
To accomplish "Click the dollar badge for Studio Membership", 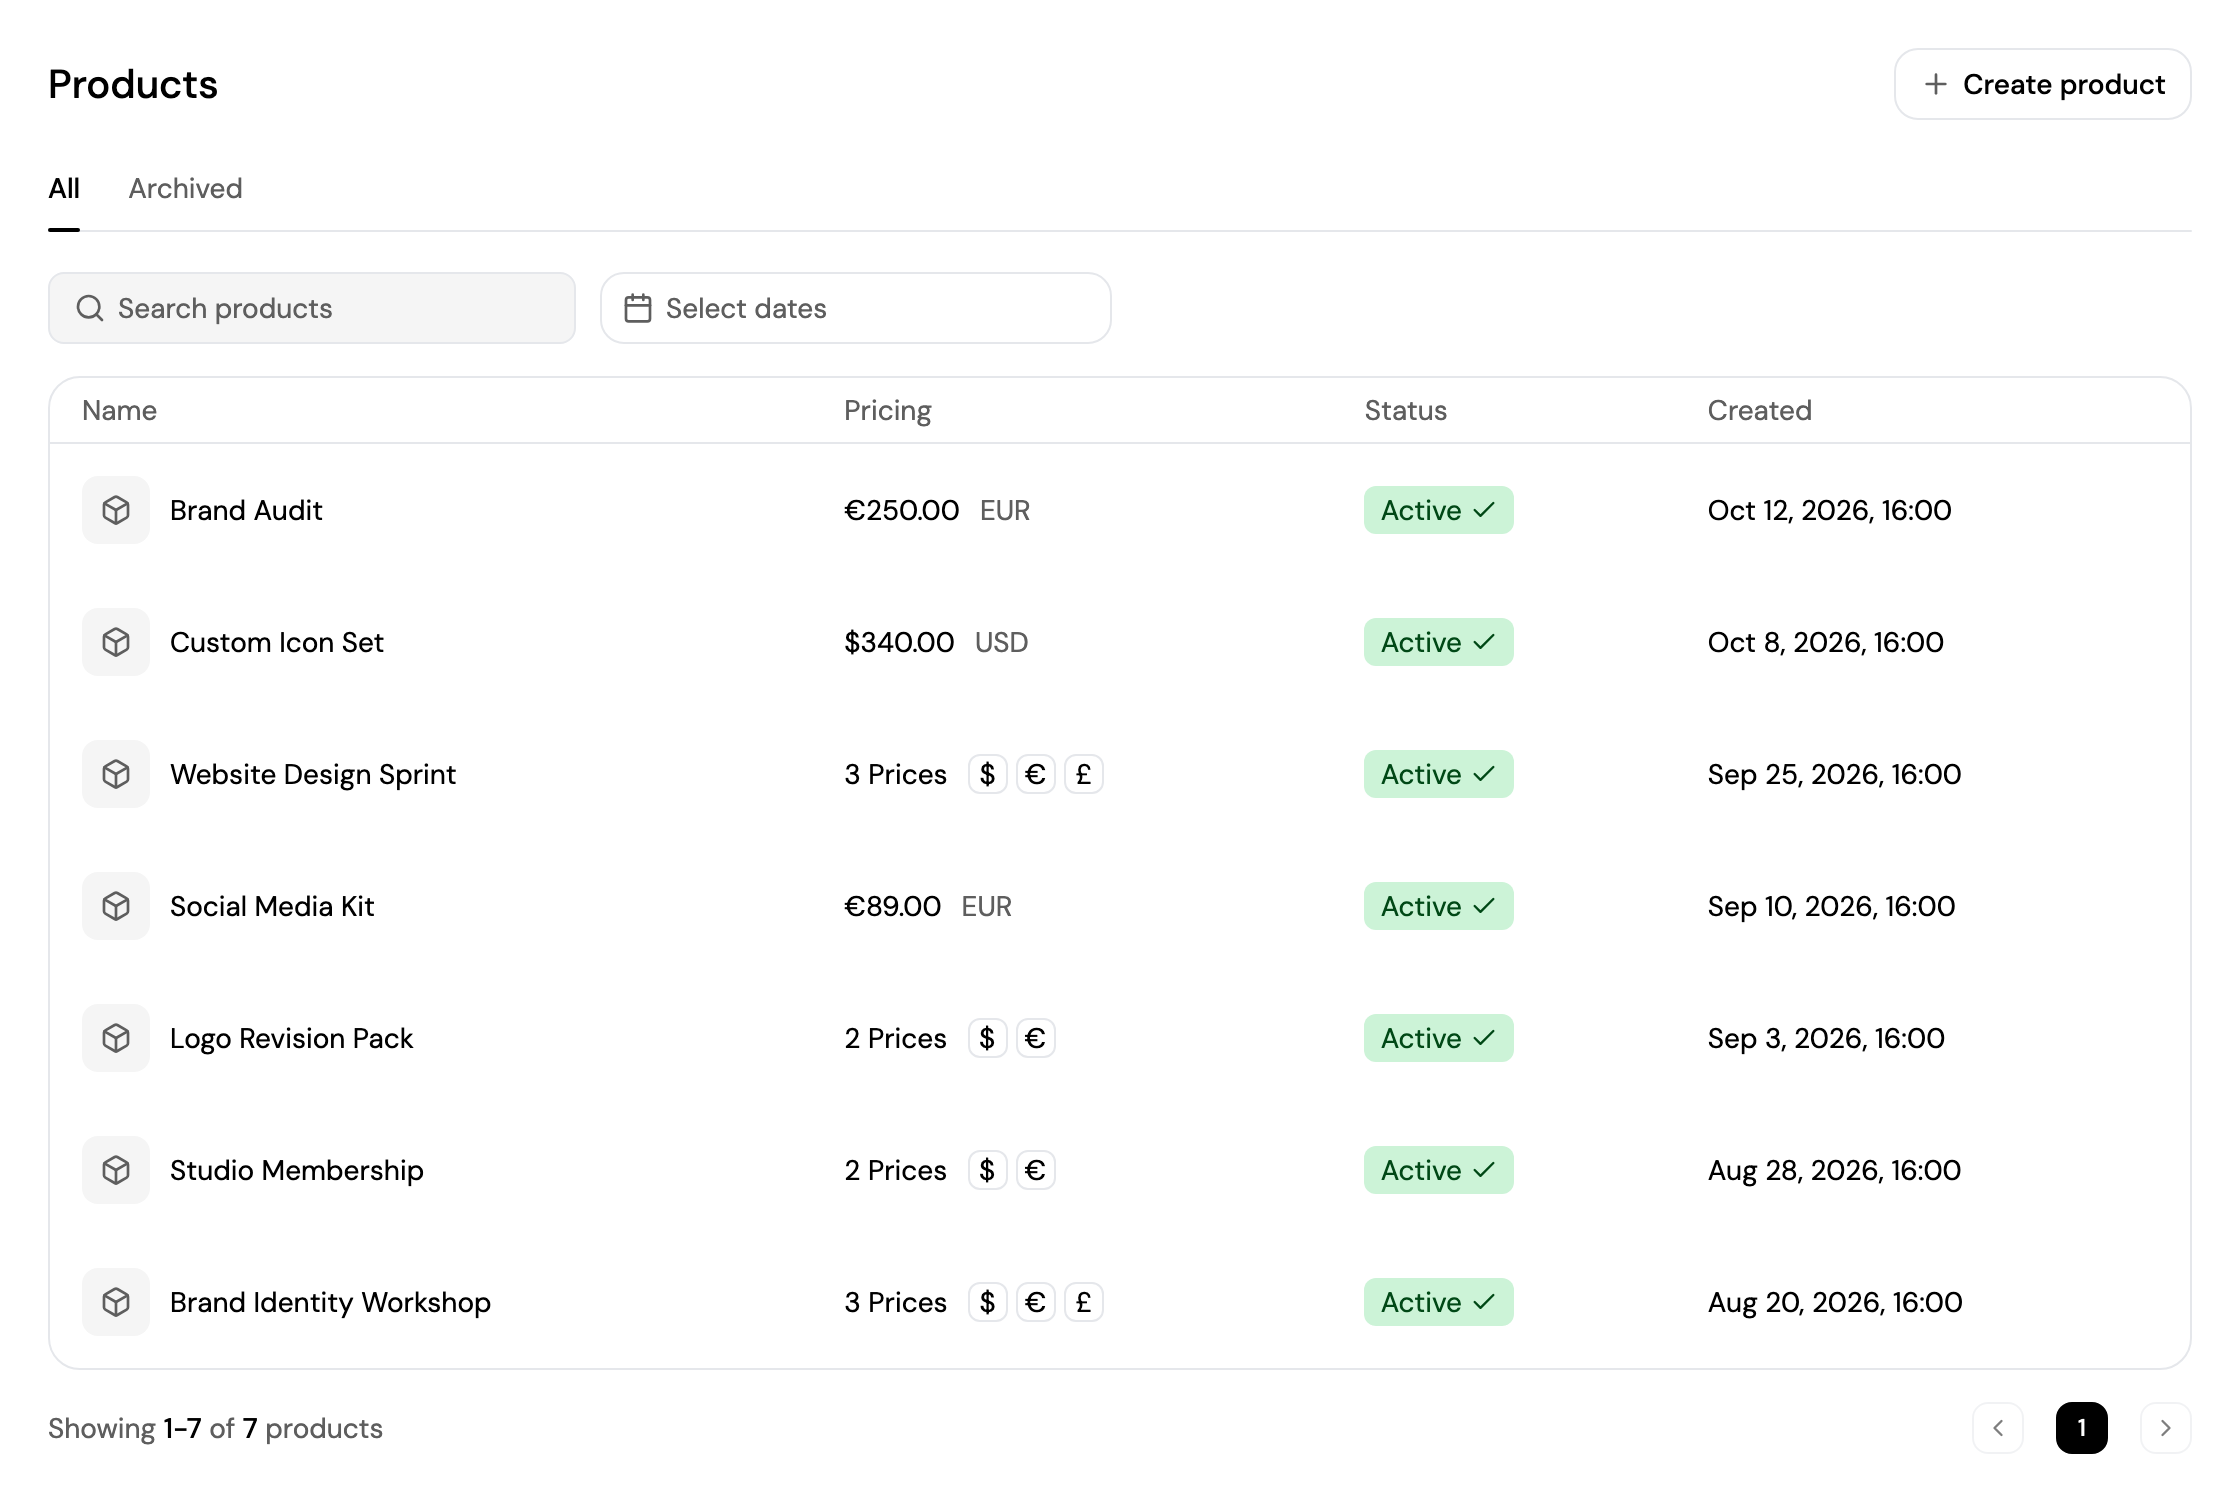I will coord(987,1170).
